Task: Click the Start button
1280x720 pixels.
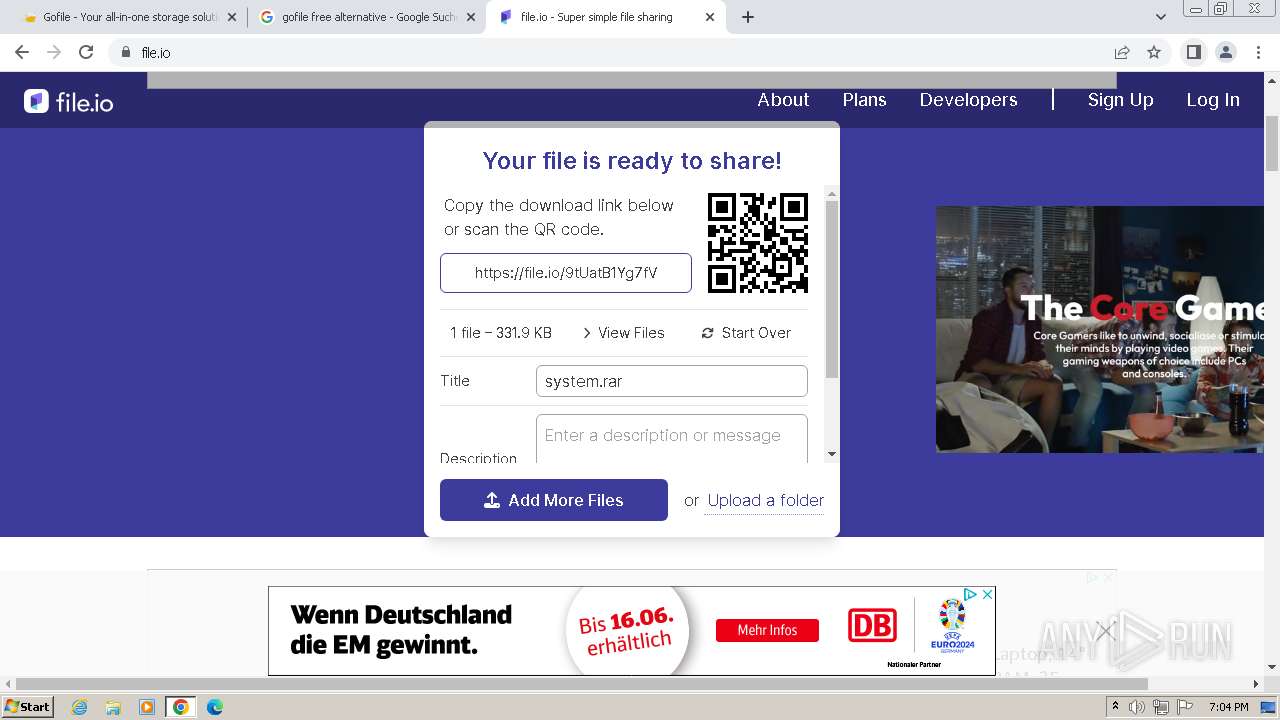Action: coord(28,707)
